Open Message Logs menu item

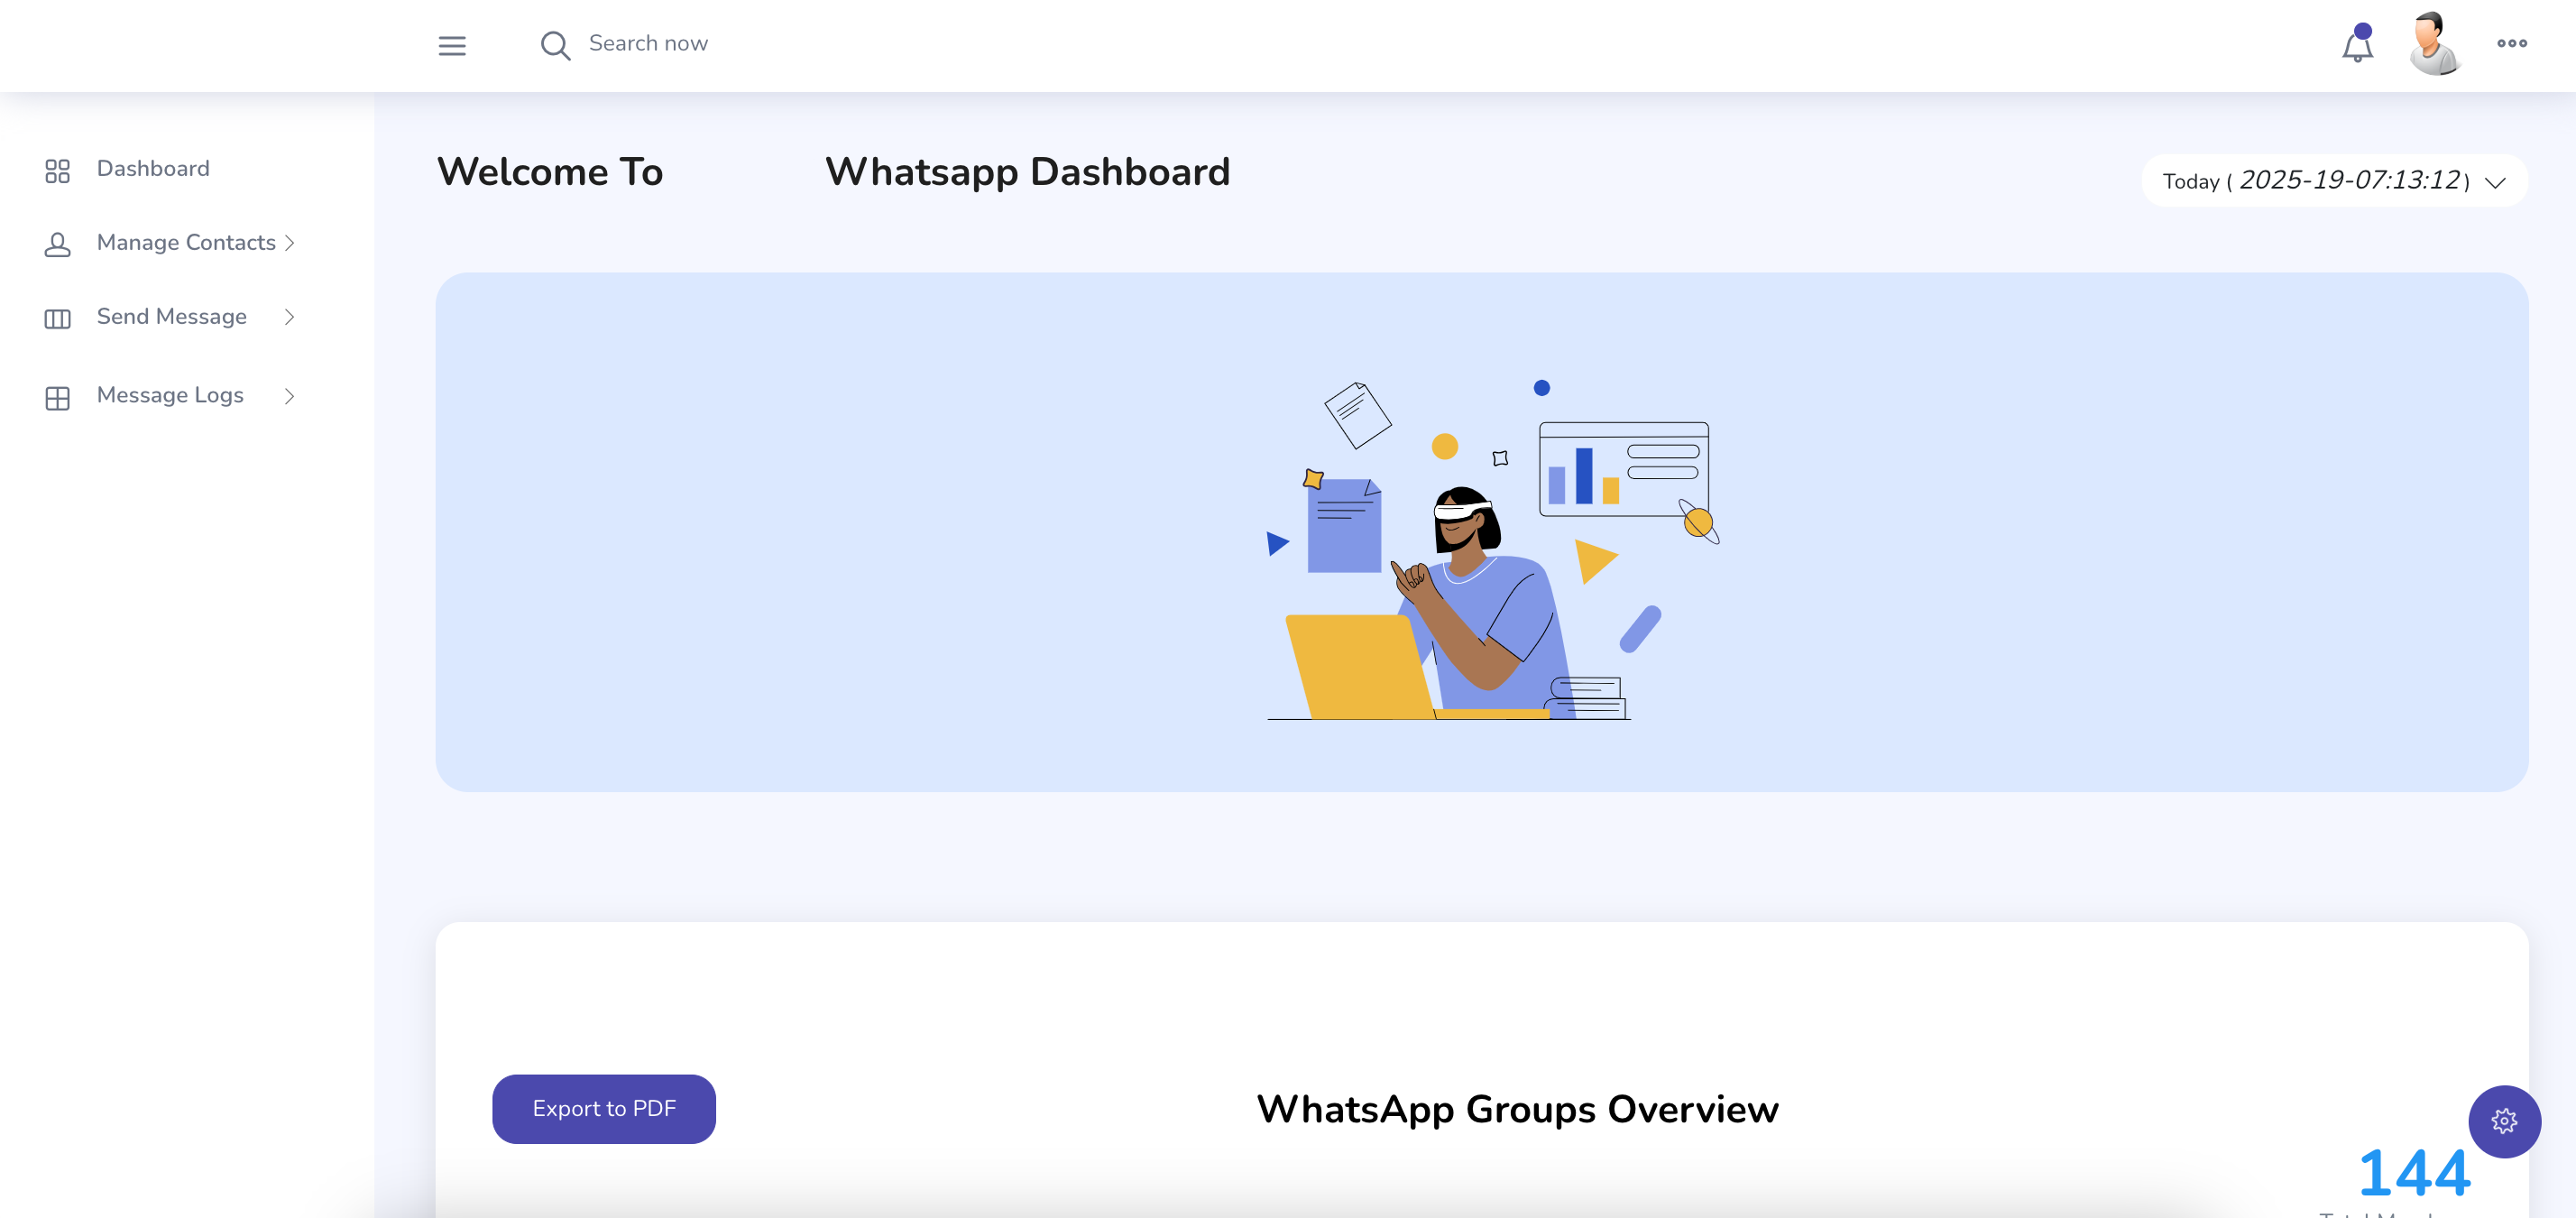coord(170,395)
